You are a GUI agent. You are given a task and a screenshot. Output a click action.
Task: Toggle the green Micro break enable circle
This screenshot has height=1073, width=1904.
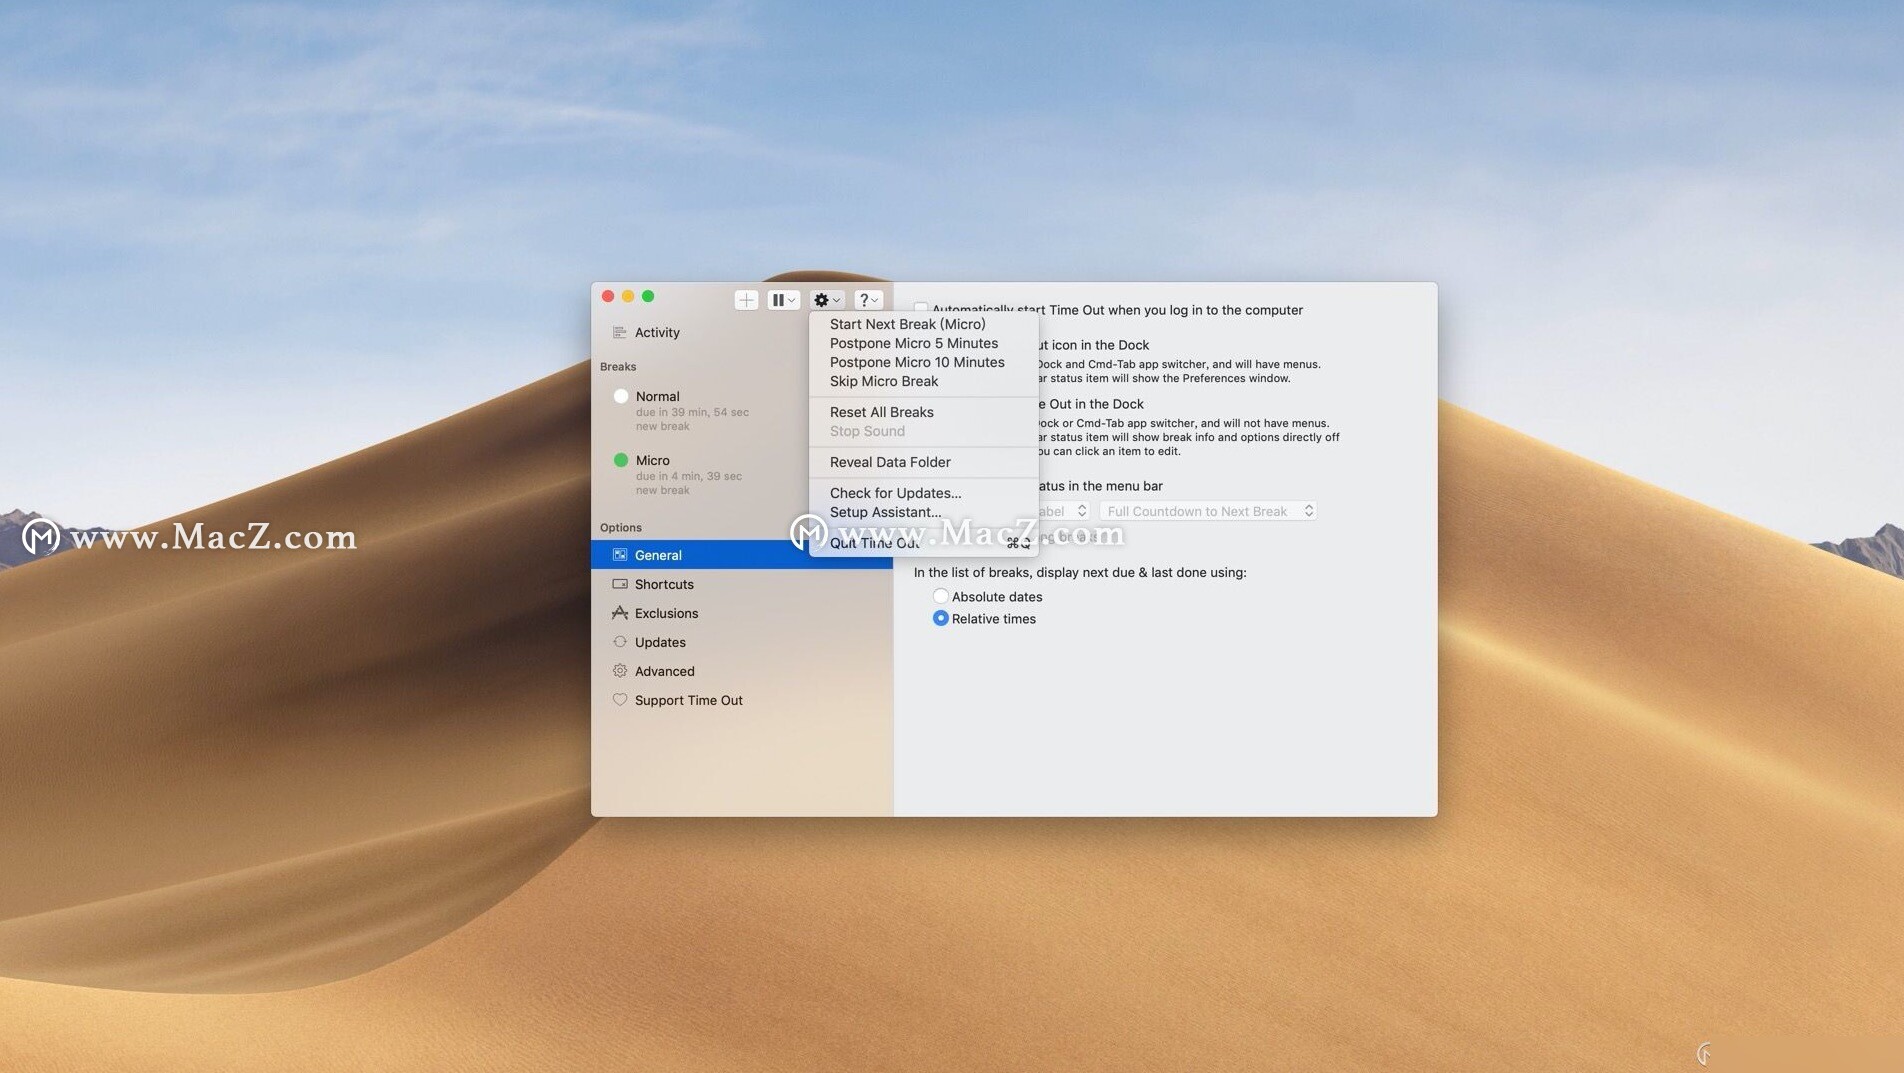(621, 460)
